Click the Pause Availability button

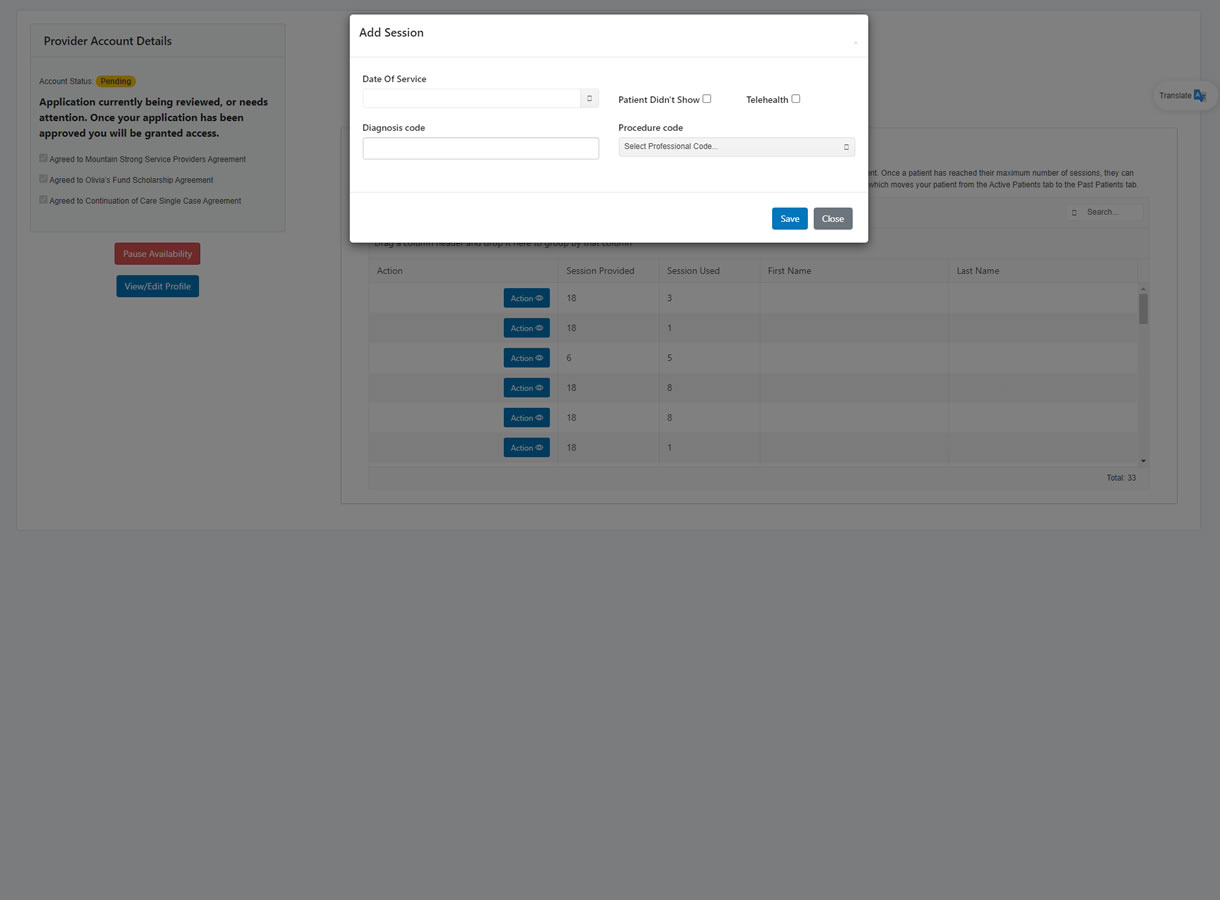[x=157, y=254]
